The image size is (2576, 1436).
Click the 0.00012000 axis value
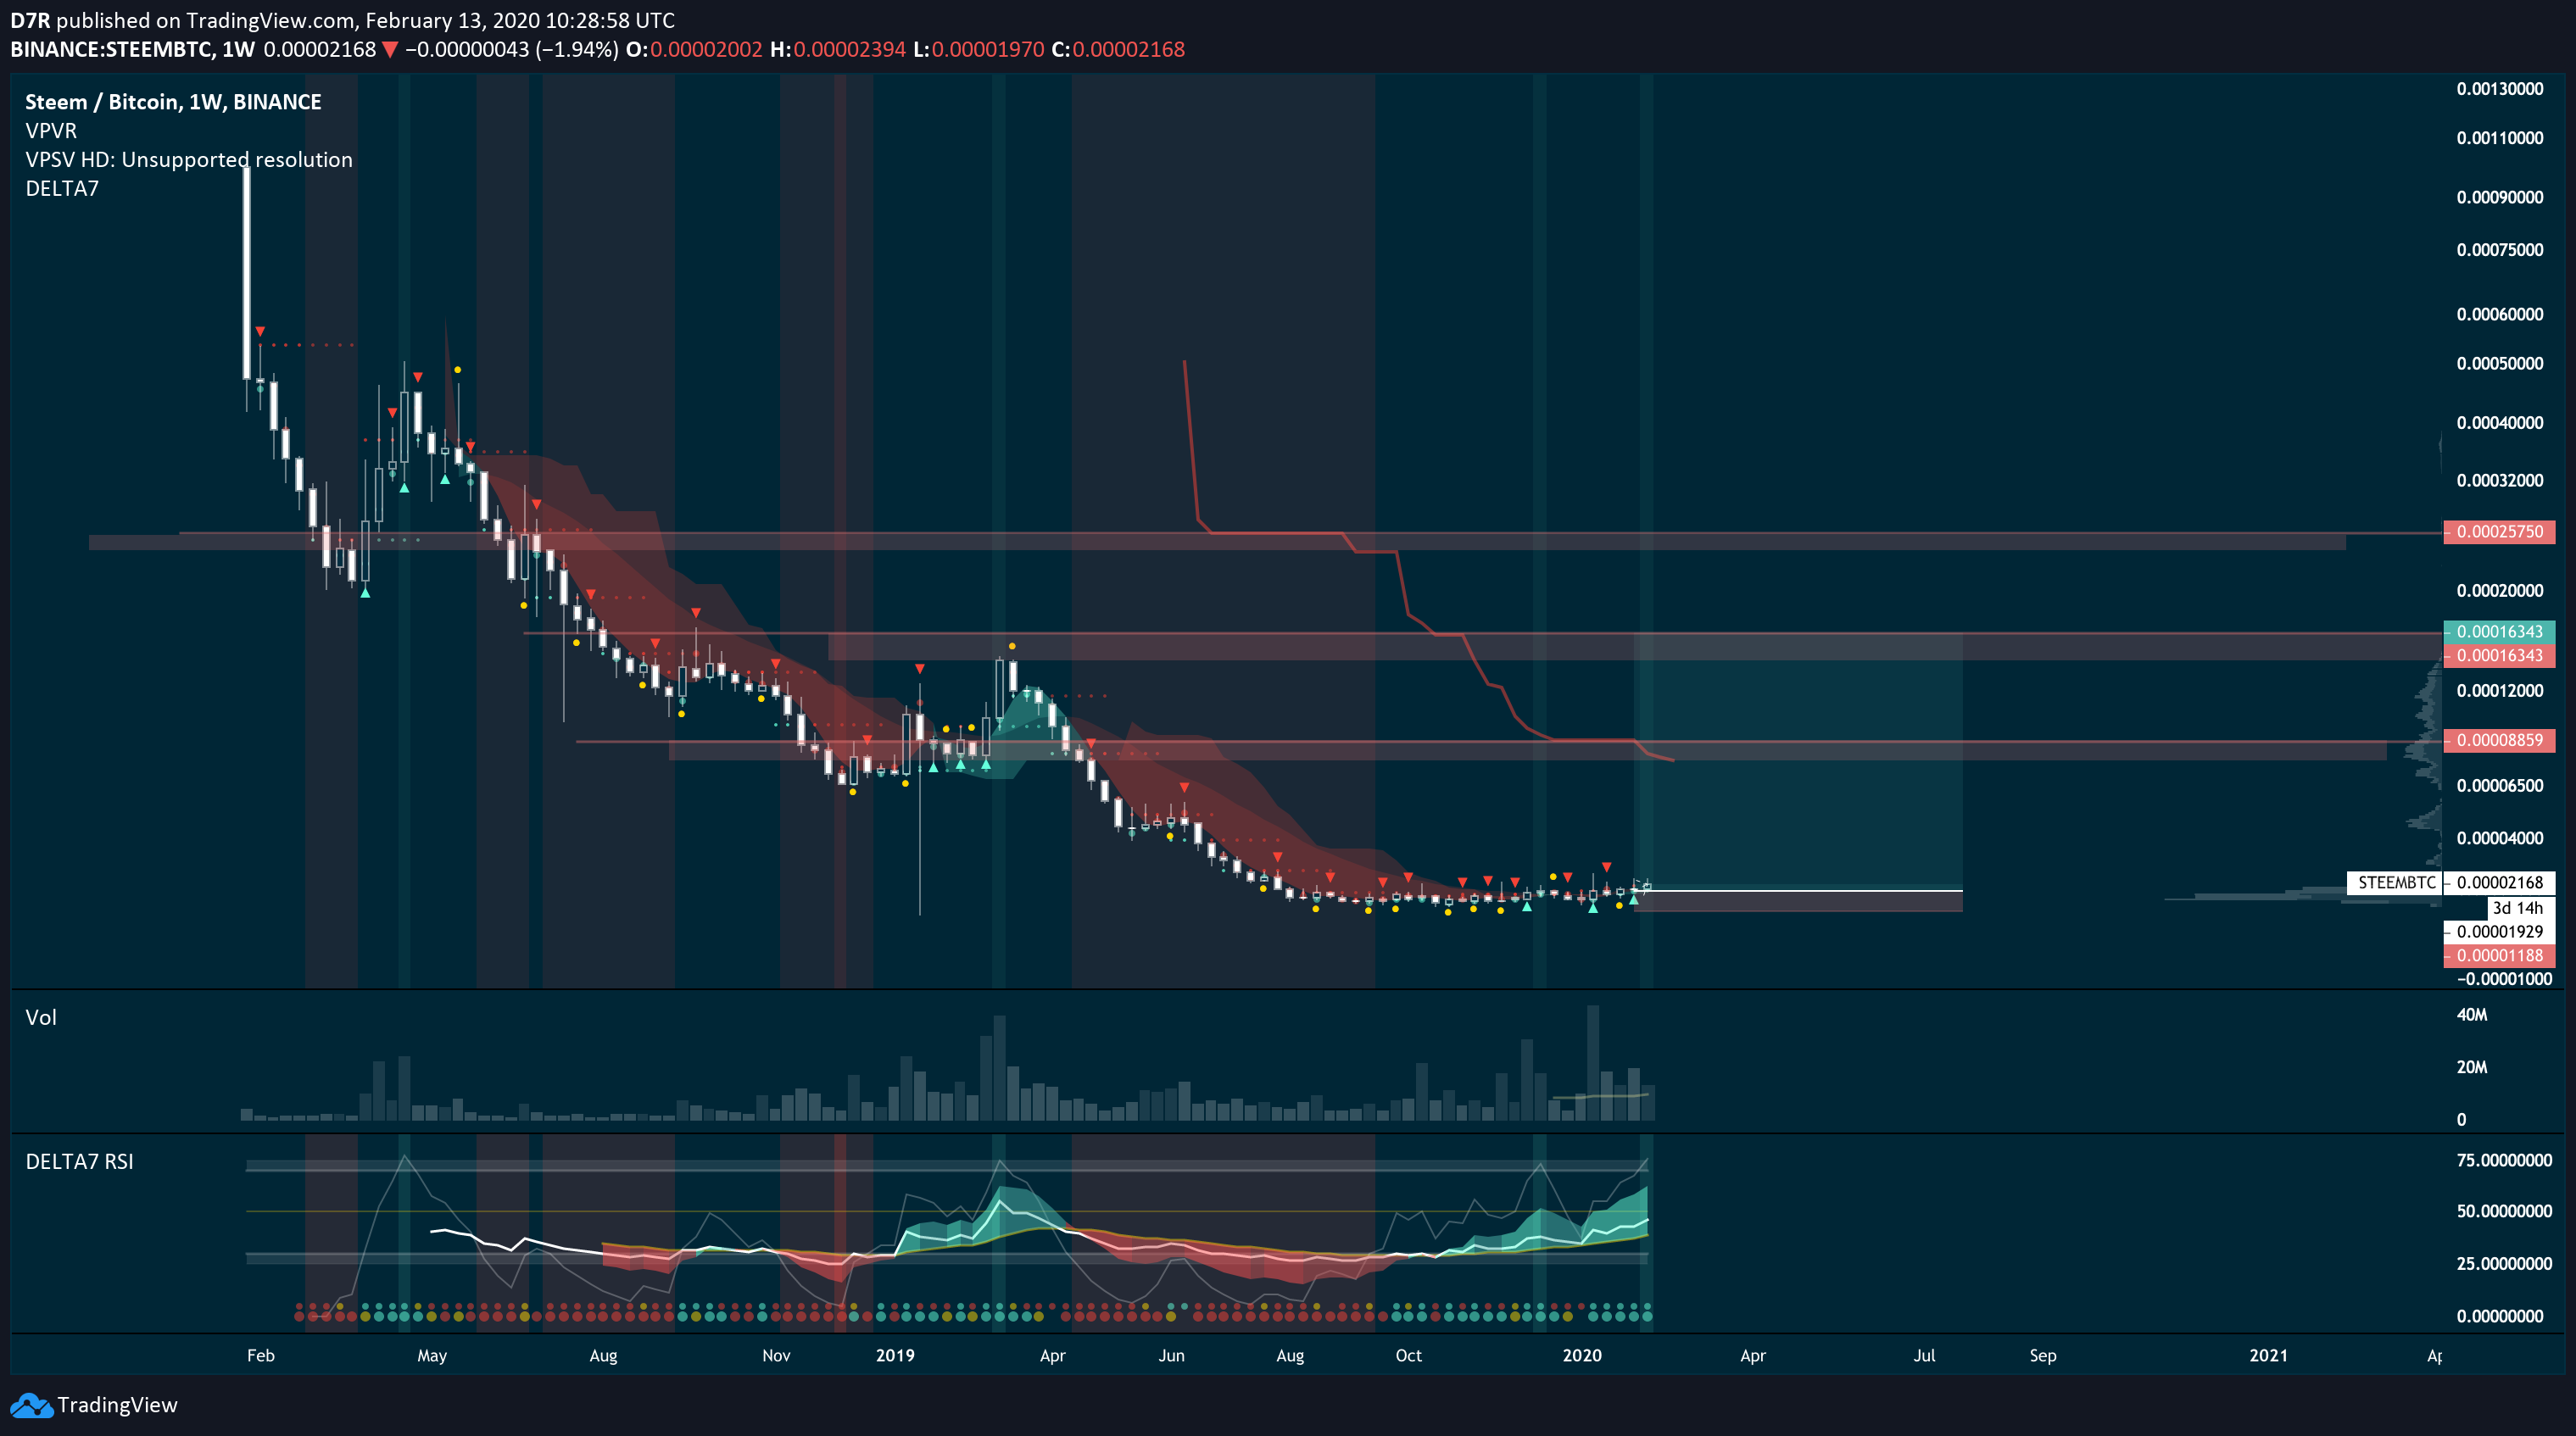click(2500, 691)
